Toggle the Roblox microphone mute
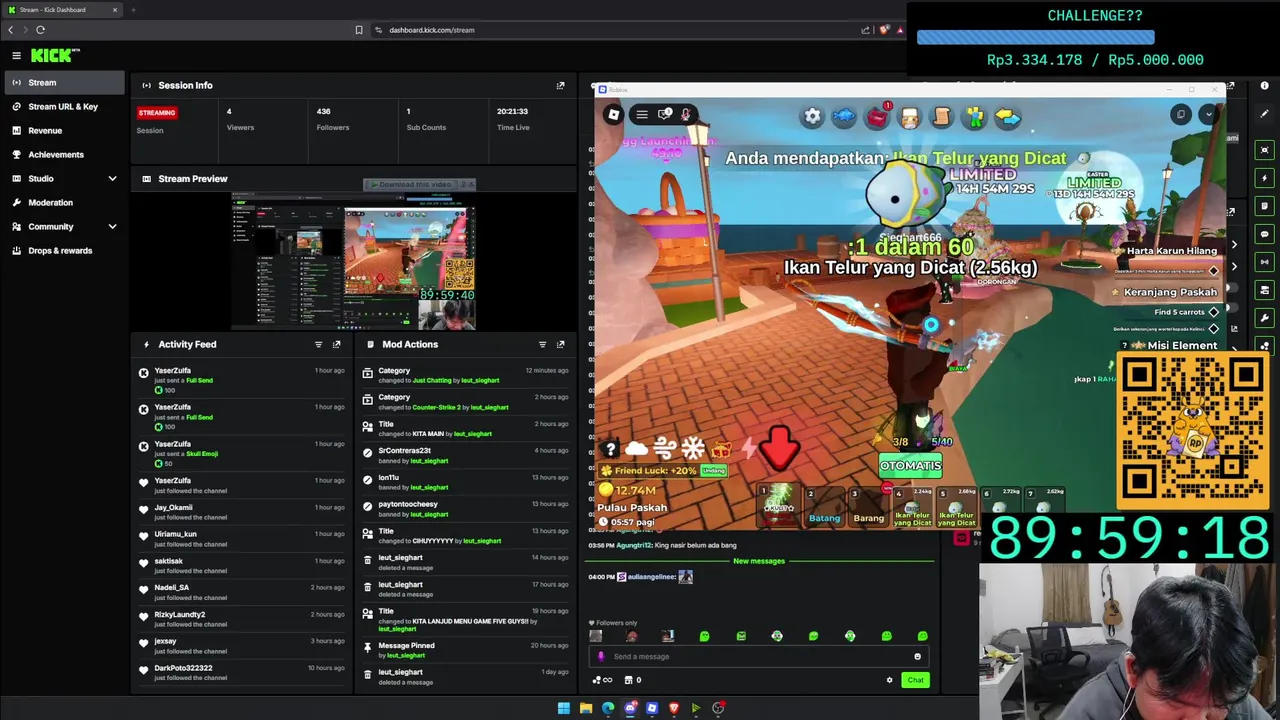This screenshot has height=720, width=1280. click(x=686, y=115)
